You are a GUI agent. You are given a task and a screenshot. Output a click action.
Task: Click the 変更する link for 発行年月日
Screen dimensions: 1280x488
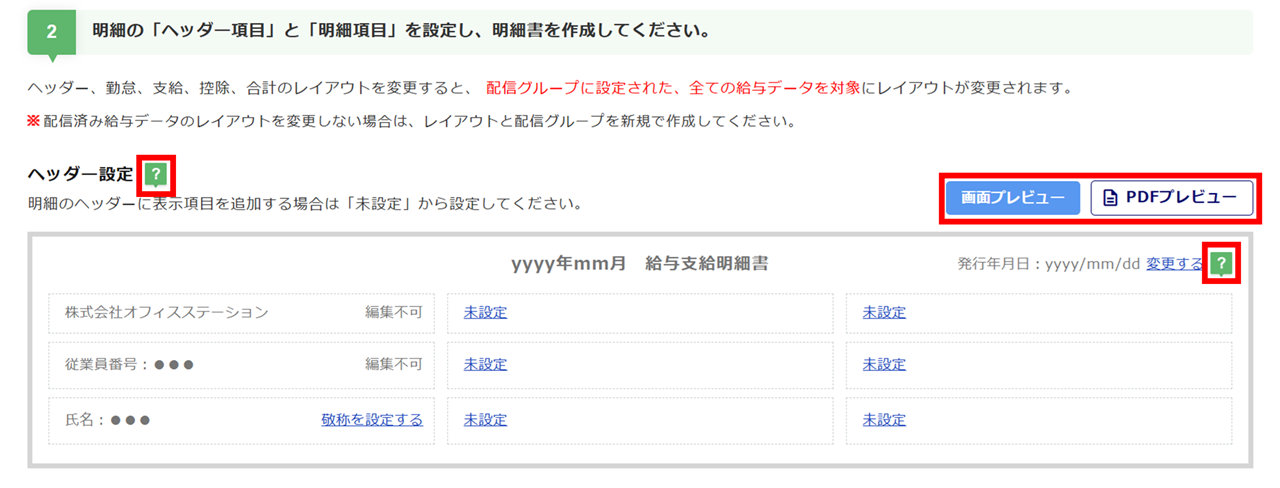[x=1174, y=264]
